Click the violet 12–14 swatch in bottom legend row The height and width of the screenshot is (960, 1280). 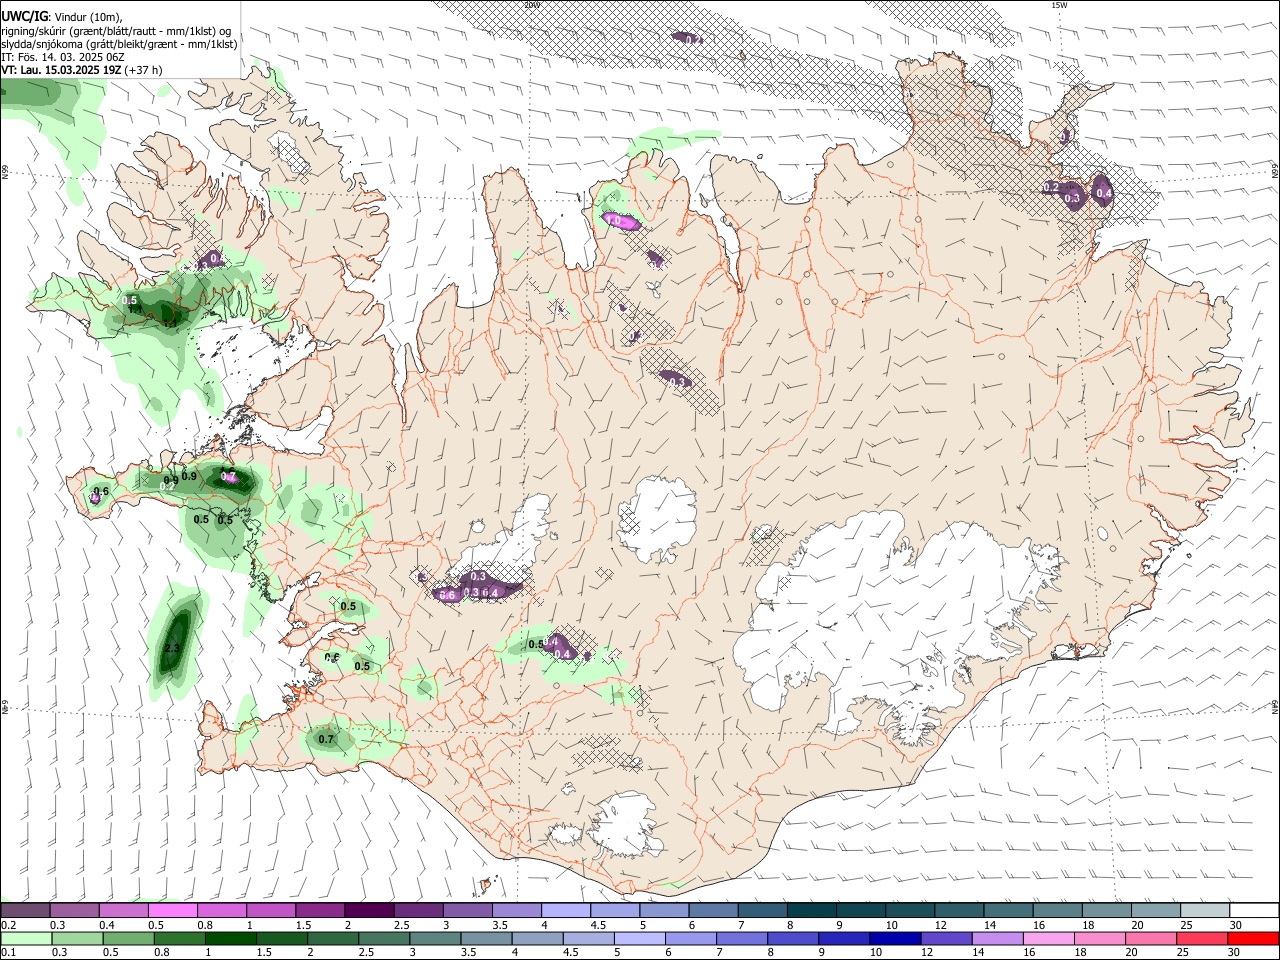pyautogui.click(x=946, y=938)
